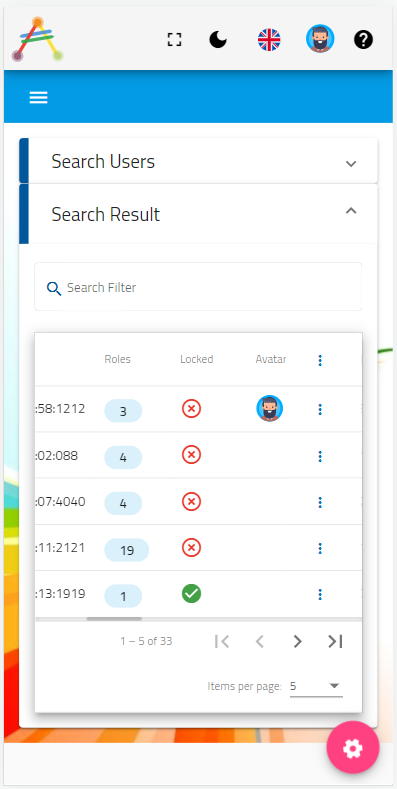Click the horizontal scrollbar of the table
This screenshot has height=789, width=397.
click(x=114, y=618)
